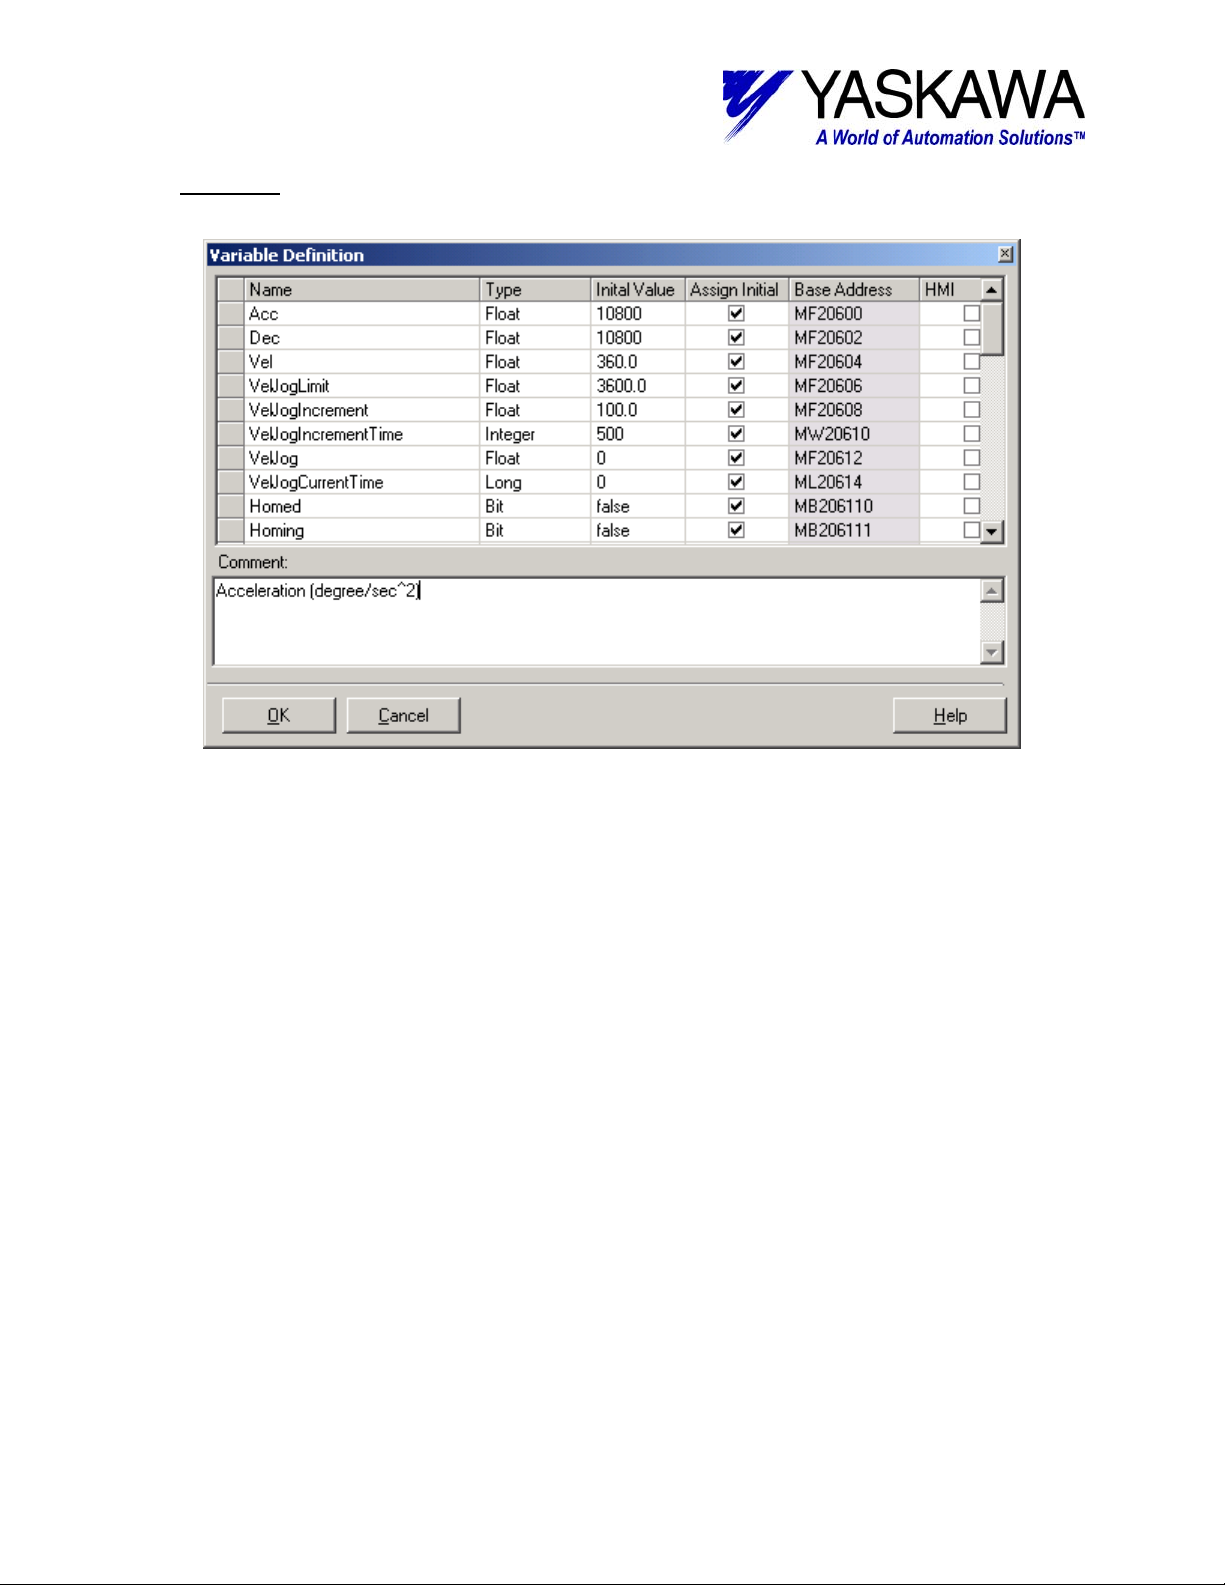Click the variable table scrollbar thumb
The width and height of the screenshot is (1225, 1585).
[992, 328]
